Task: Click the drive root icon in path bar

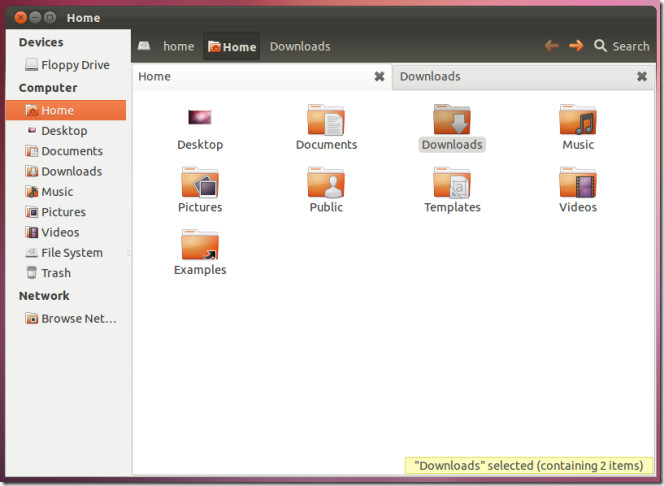Action: 144,46
